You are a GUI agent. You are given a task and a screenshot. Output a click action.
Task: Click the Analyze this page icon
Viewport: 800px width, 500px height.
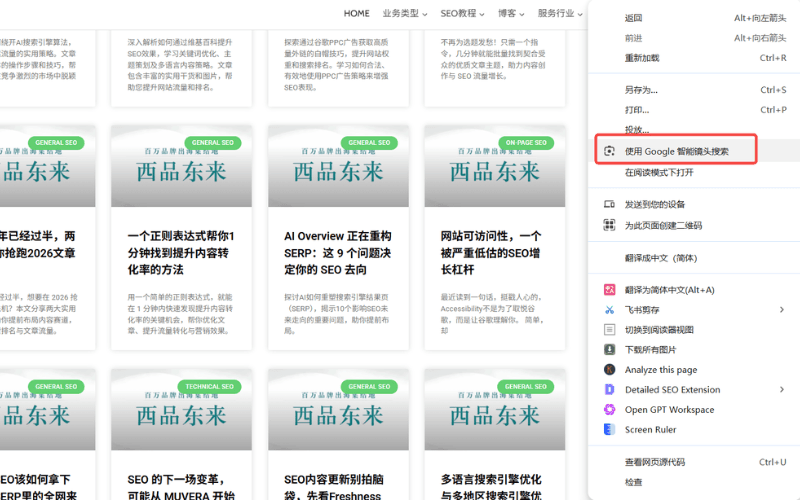point(609,369)
